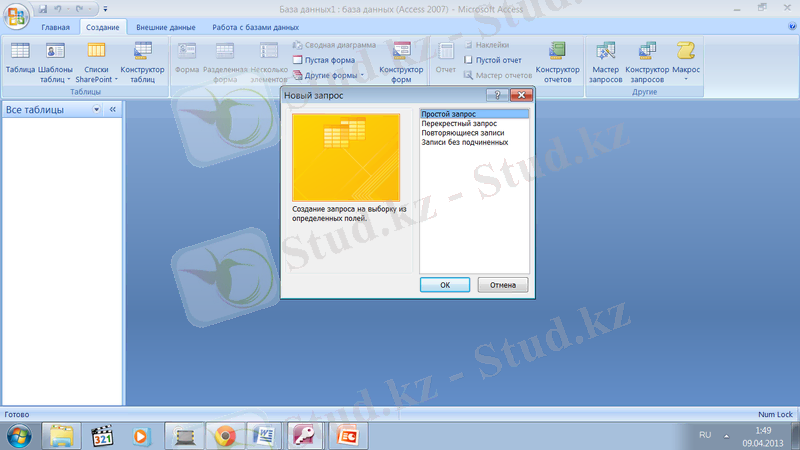
Task: Click the Форма icon
Action: click(x=187, y=58)
